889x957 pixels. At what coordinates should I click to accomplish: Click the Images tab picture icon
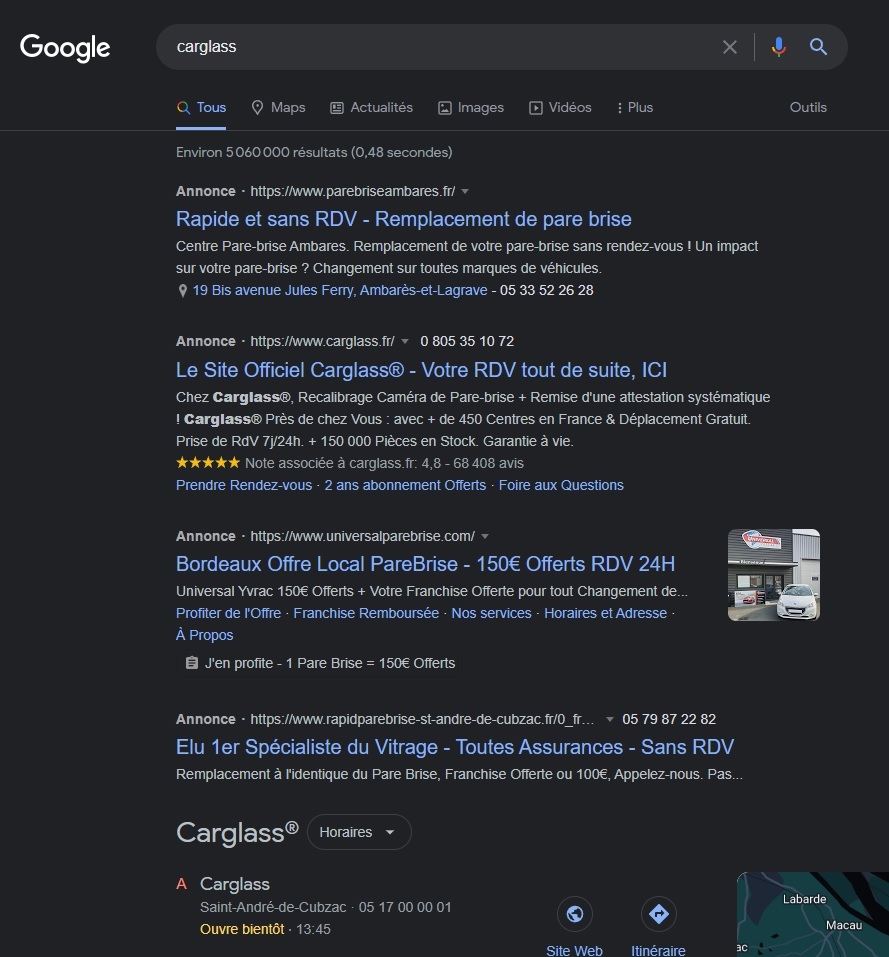(x=445, y=108)
